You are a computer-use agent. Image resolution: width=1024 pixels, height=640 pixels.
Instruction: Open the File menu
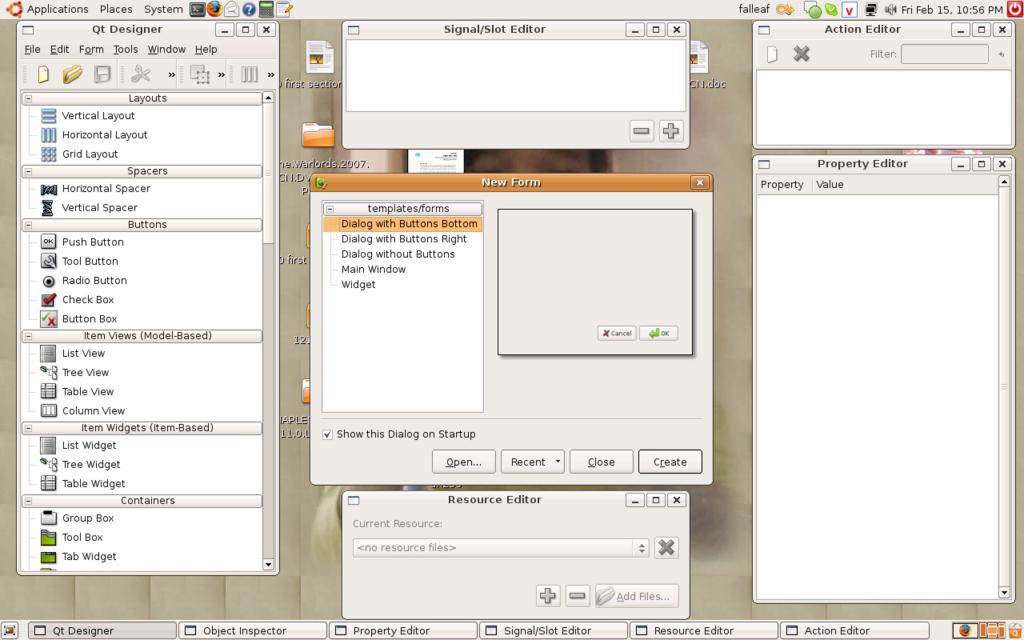[32, 50]
